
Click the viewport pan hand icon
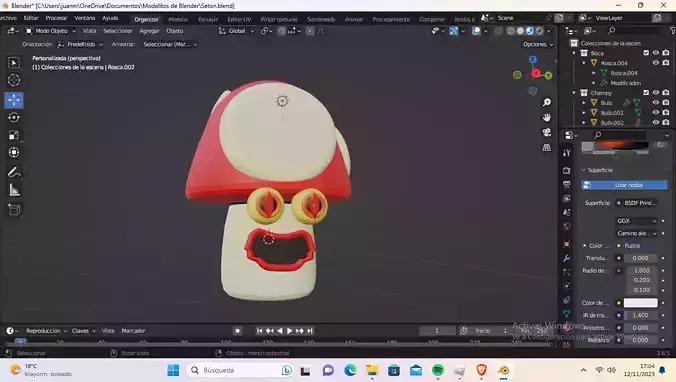point(547,117)
